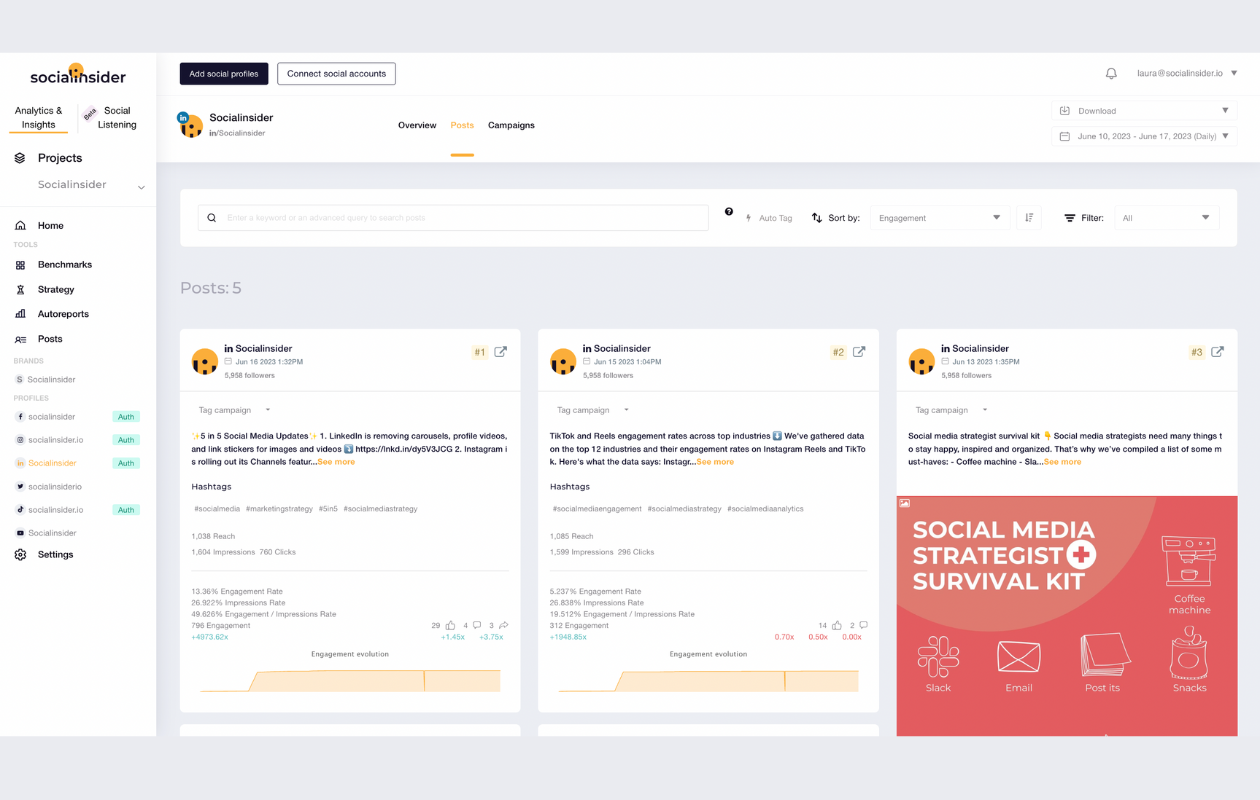Click the Benchmarks grid icon
The width and height of the screenshot is (1260, 800).
pos(20,265)
